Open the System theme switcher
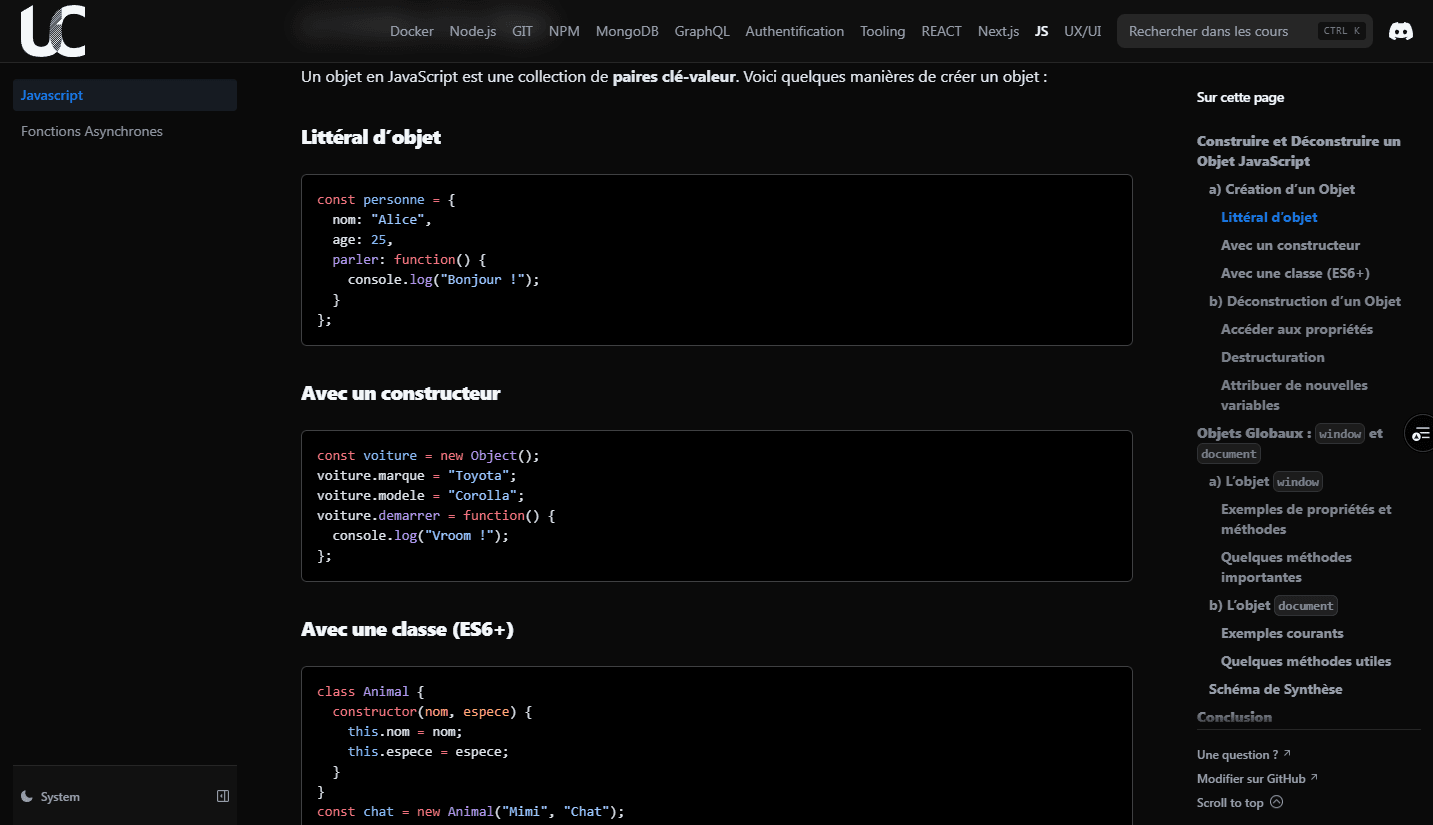Image resolution: width=1433 pixels, height=825 pixels. pos(51,797)
